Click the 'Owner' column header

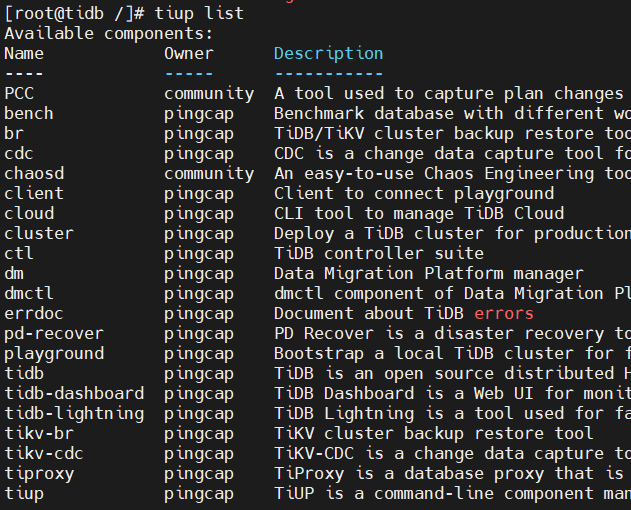coord(188,54)
